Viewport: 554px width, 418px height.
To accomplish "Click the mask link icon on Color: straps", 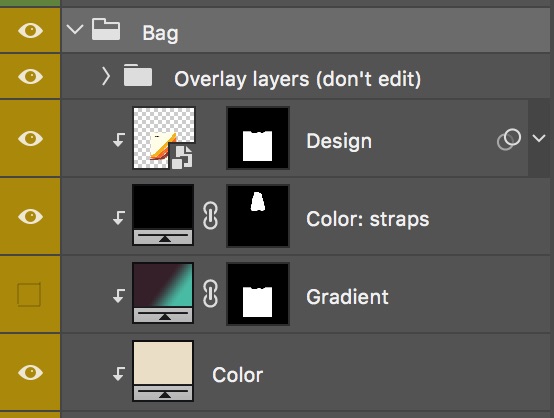I will pyautogui.click(x=210, y=216).
